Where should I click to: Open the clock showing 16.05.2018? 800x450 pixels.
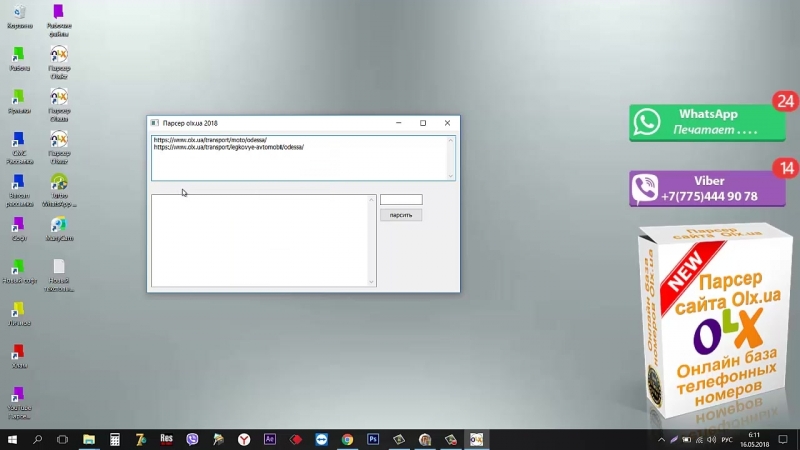click(x=755, y=440)
